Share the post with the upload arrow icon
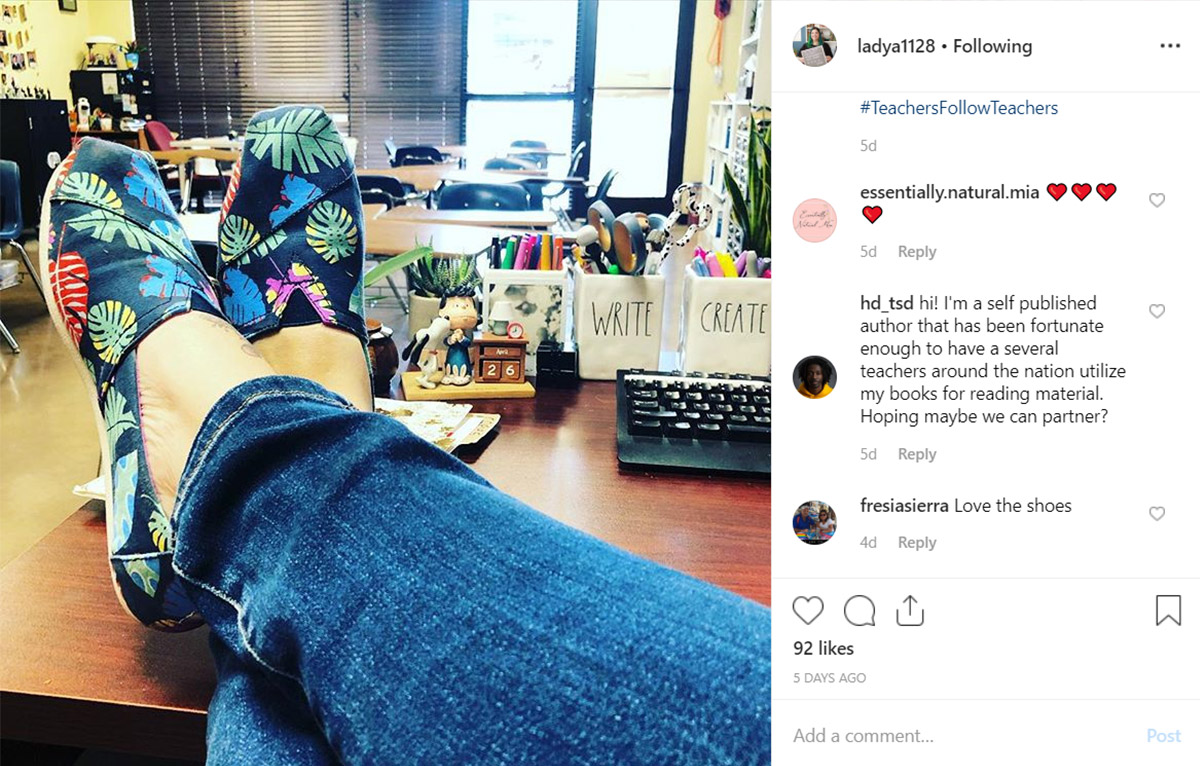Viewport: 1200px width, 766px height. coord(910,610)
